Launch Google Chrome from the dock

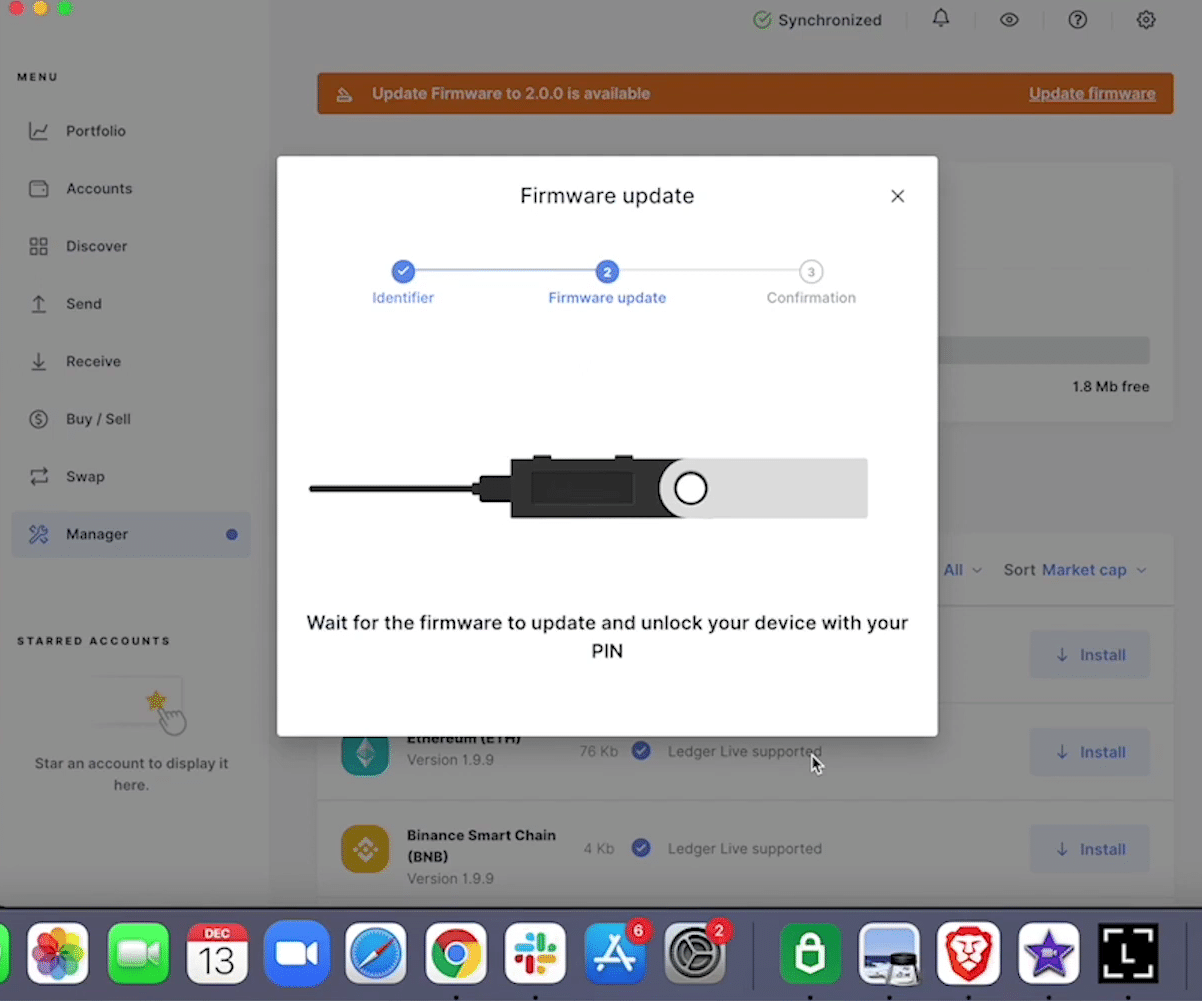point(456,954)
